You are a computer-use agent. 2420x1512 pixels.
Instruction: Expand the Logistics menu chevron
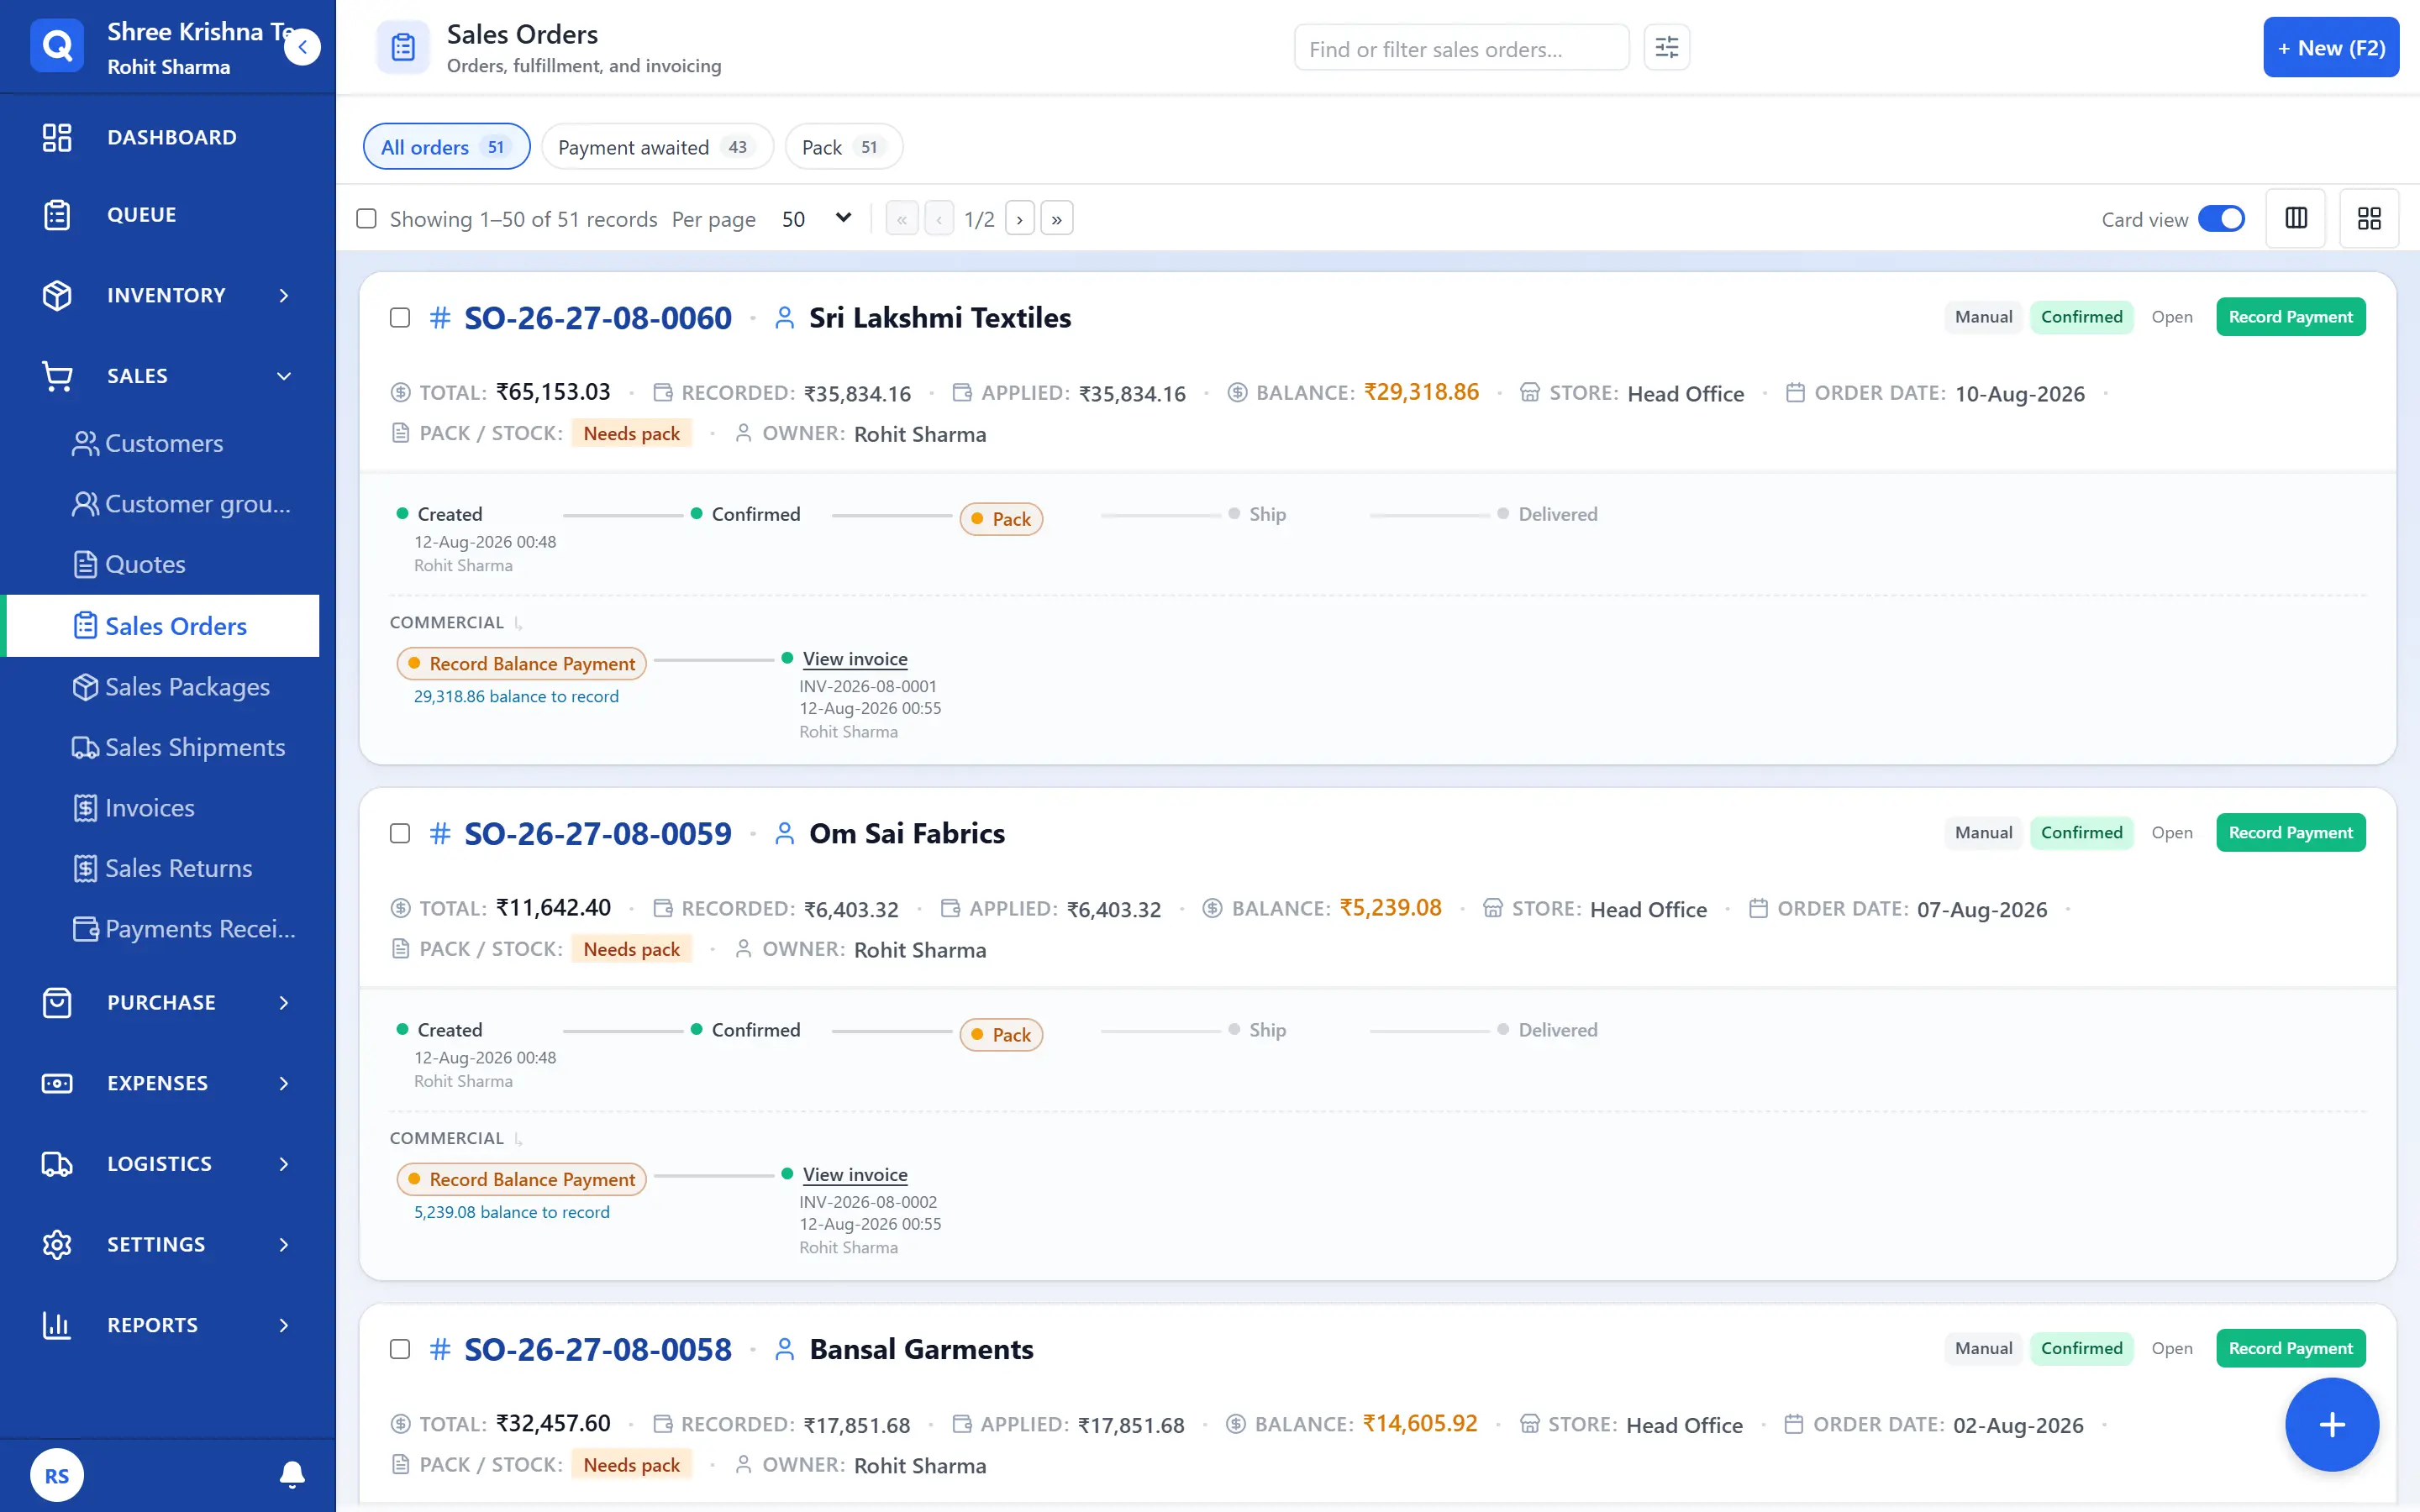(x=284, y=1164)
